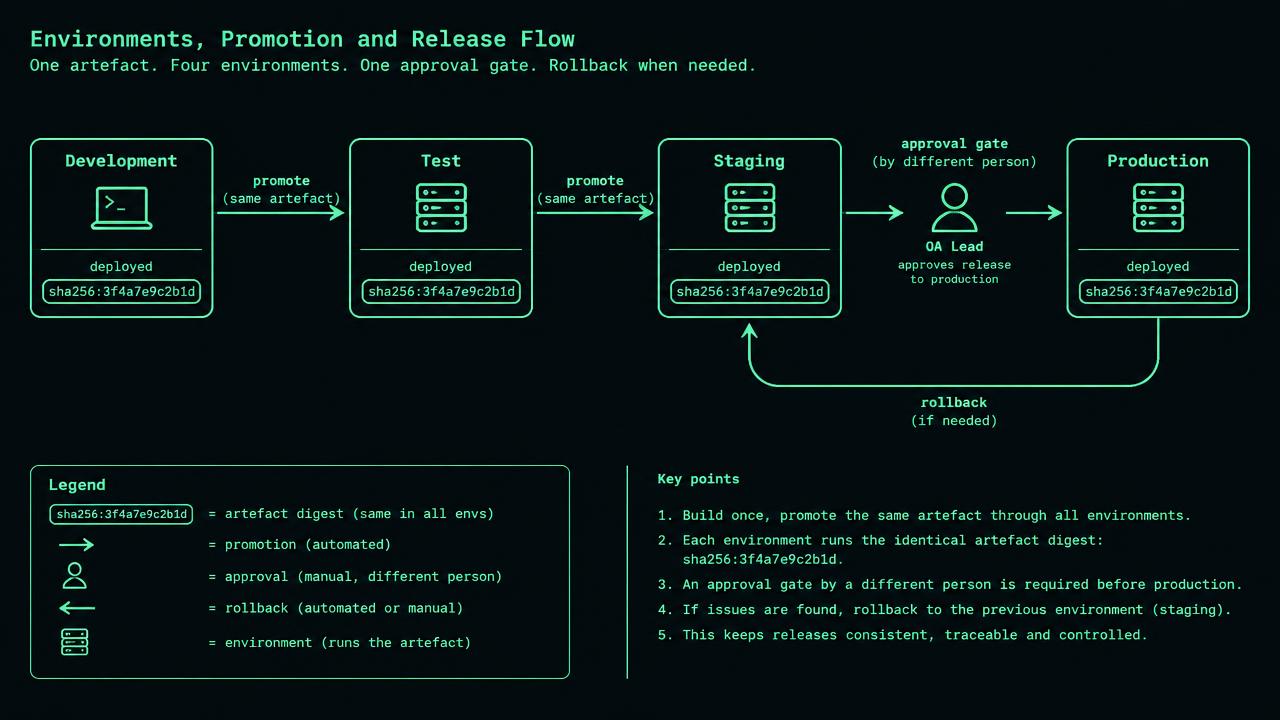Click the legend text '= environment (runs the artefact)'
The image size is (1280, 720).
[x=339, y=642]
